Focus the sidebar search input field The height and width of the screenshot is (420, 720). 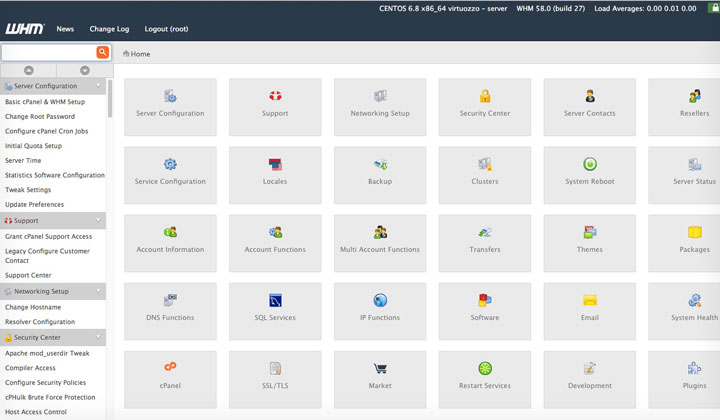coord(49,52)
